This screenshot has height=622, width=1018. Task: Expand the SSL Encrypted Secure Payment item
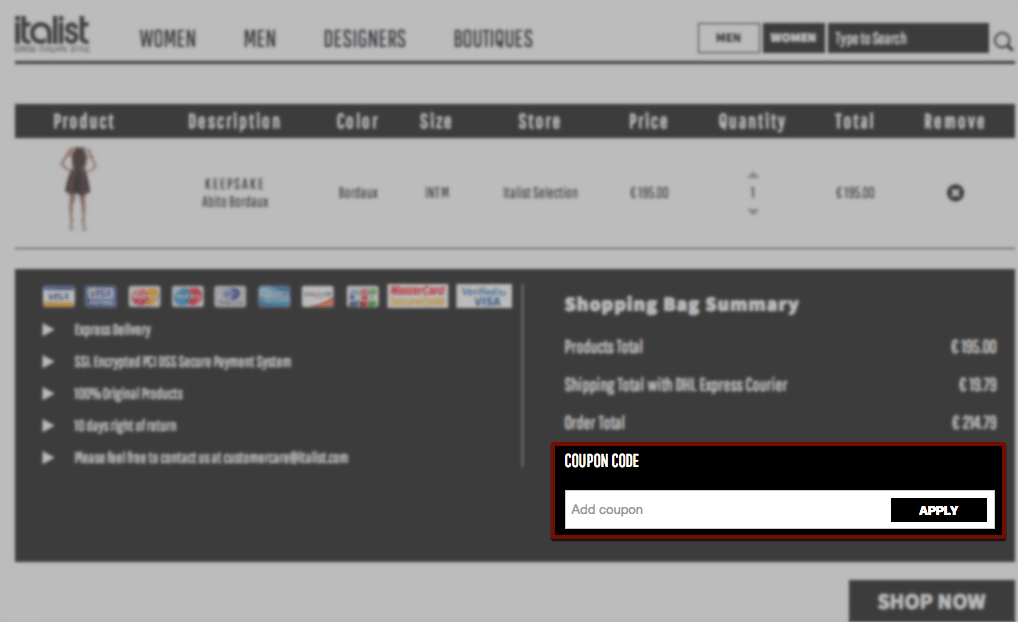coord(47,362)
